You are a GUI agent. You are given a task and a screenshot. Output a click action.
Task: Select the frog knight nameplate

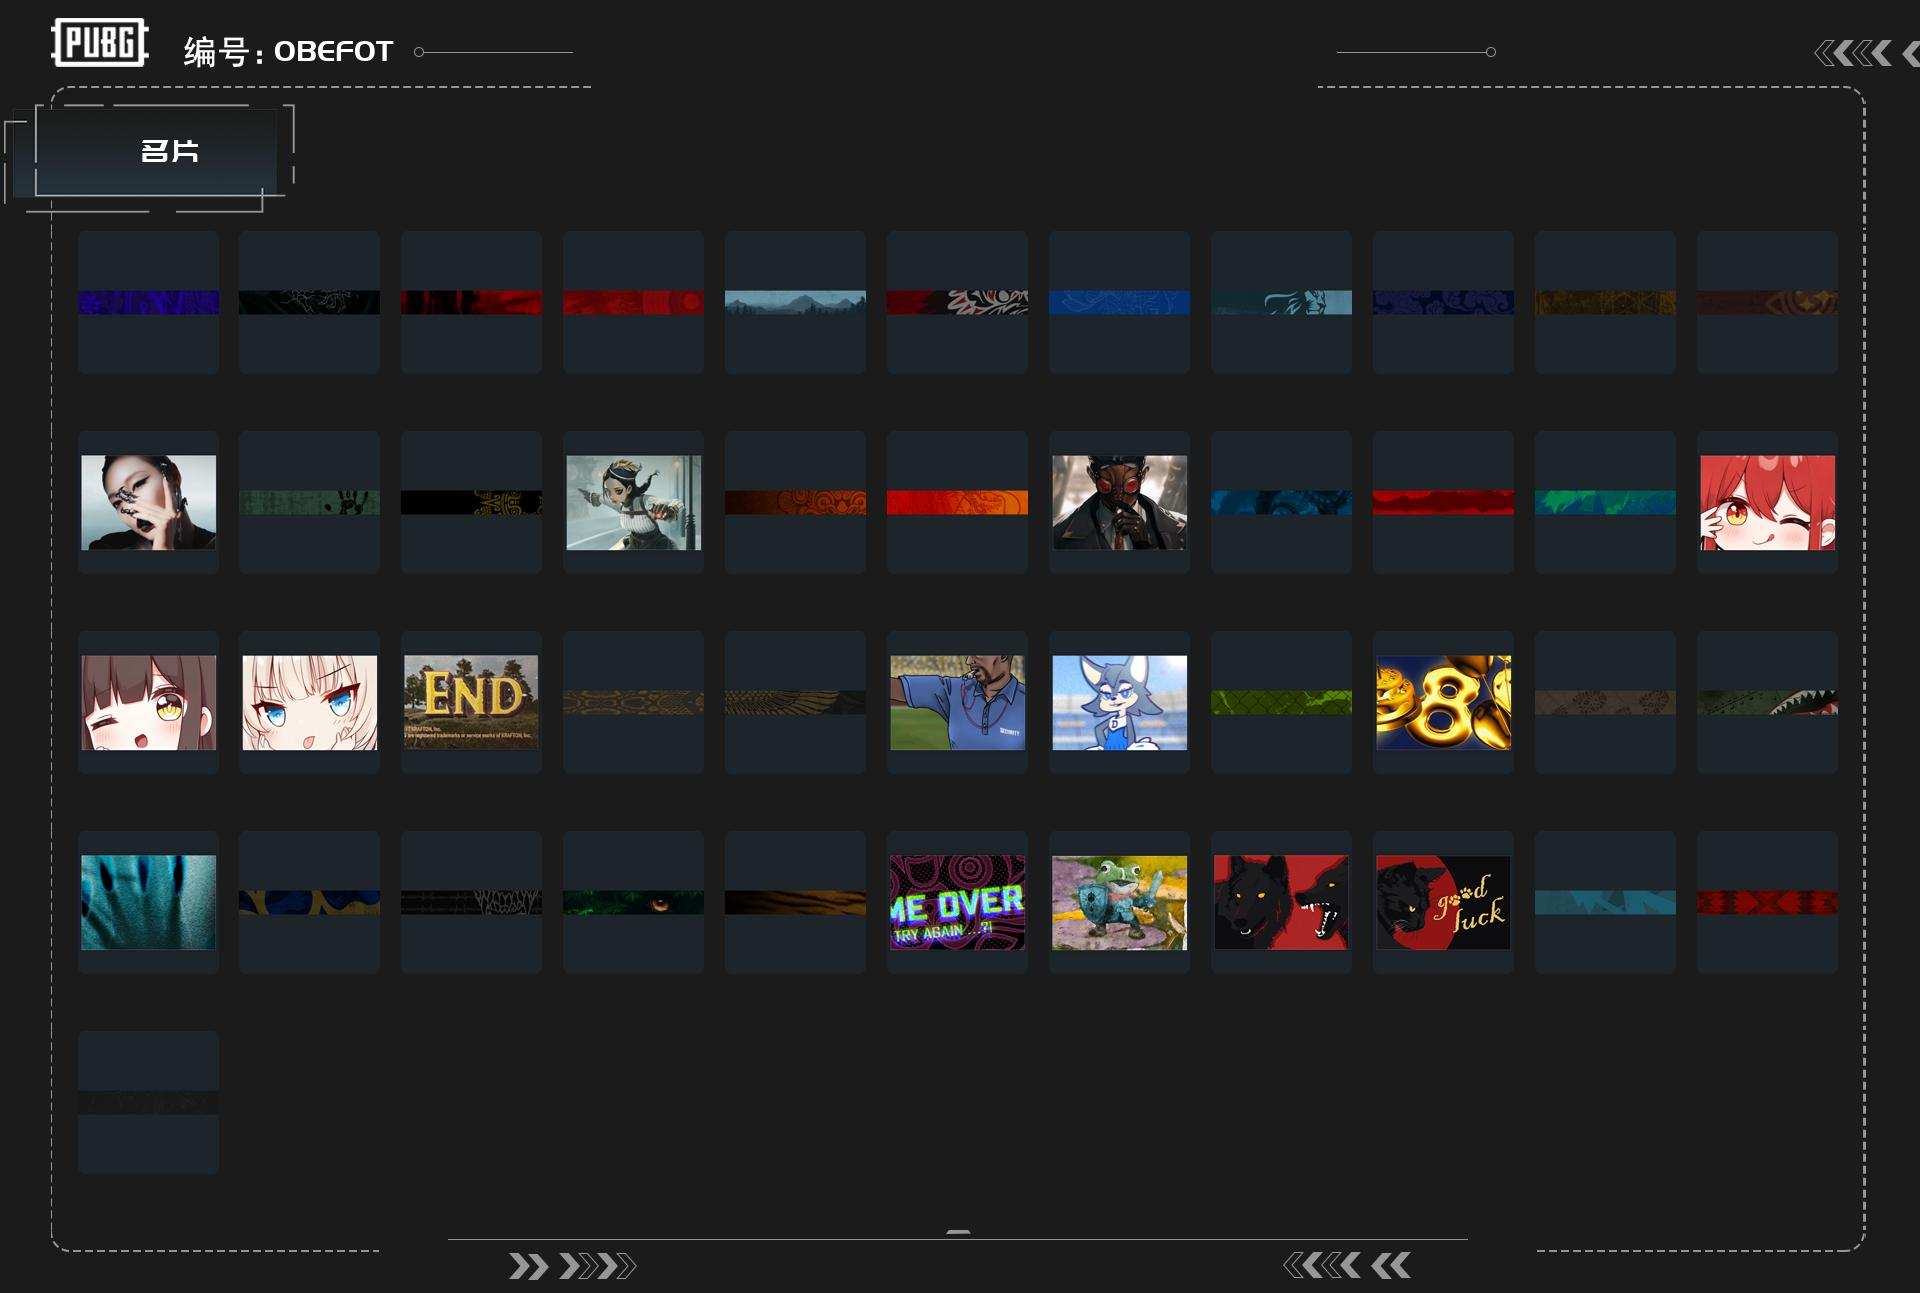(1119, 902)
